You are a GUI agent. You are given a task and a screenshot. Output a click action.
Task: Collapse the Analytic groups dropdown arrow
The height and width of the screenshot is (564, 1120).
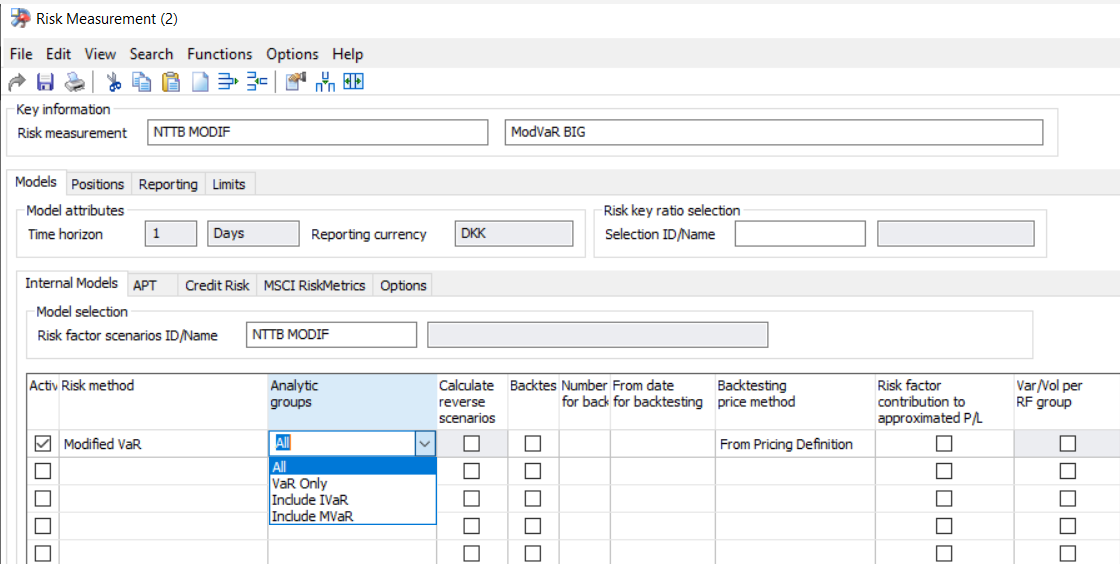(x=425, y=444)
